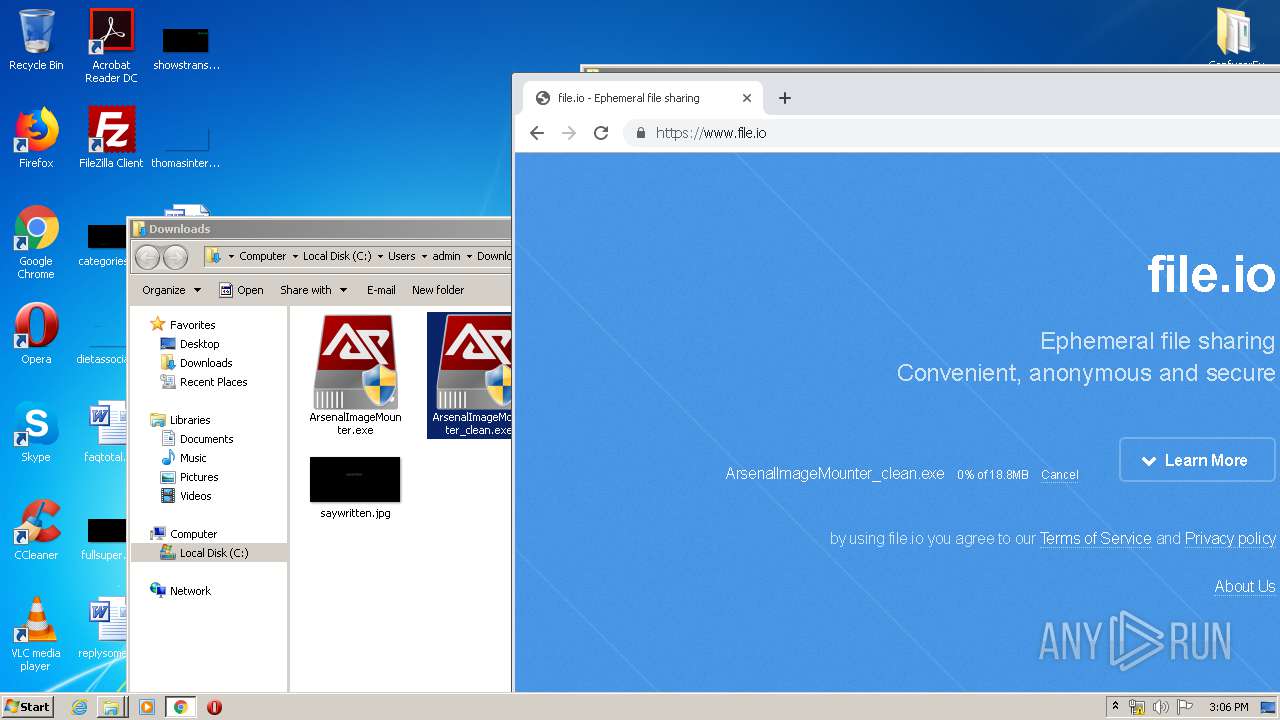Click Learn More button on file.io

point(1197,460)
